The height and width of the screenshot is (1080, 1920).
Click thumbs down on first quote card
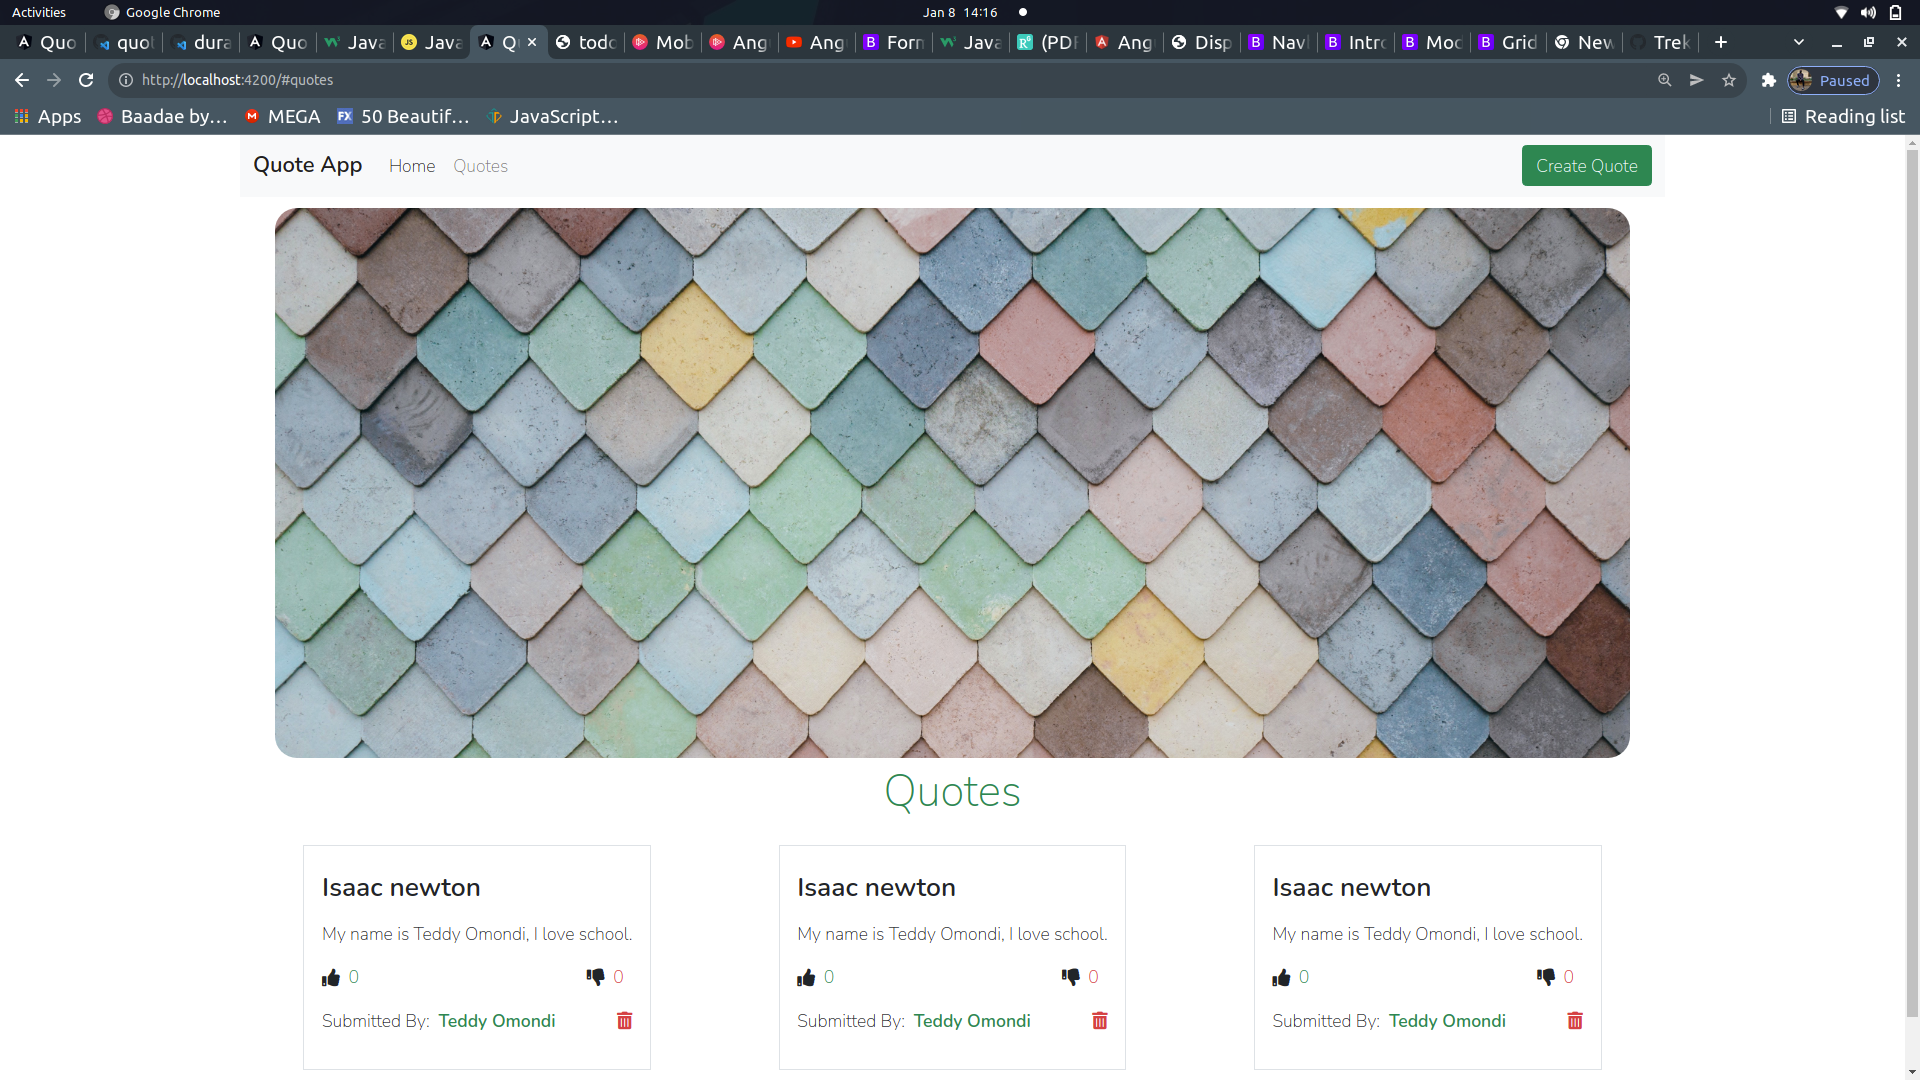tap(595, 976)
